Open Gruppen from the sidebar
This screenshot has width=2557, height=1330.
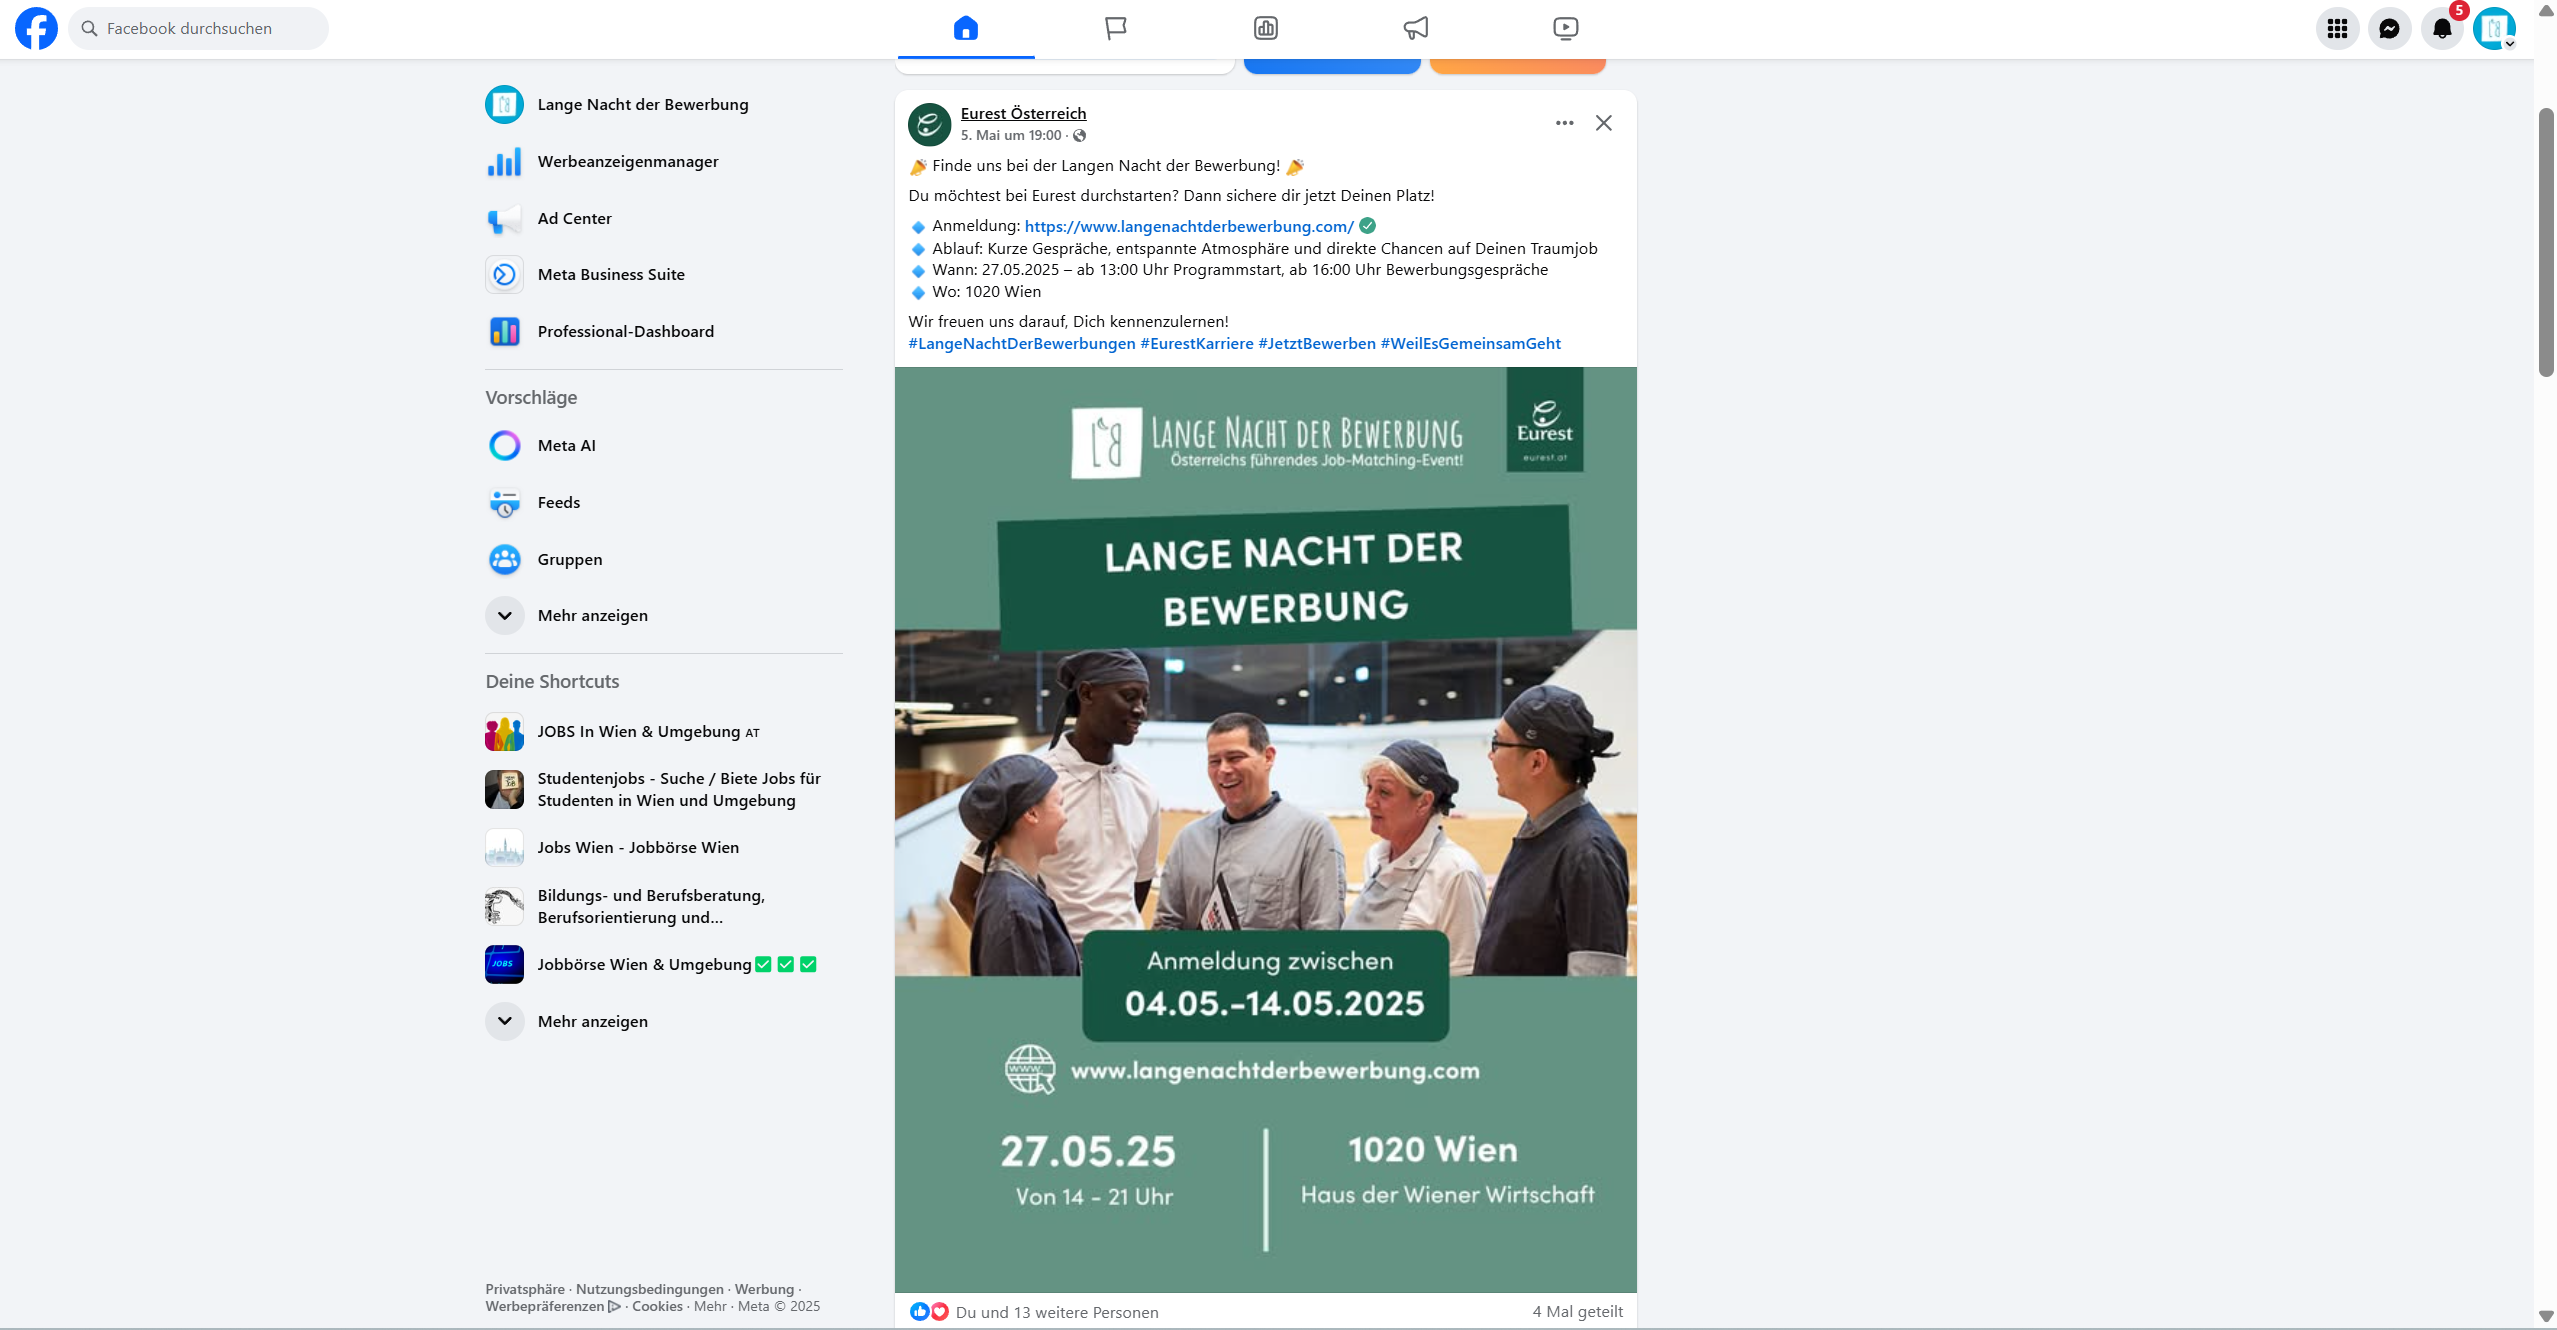click(x=664, y=559)
